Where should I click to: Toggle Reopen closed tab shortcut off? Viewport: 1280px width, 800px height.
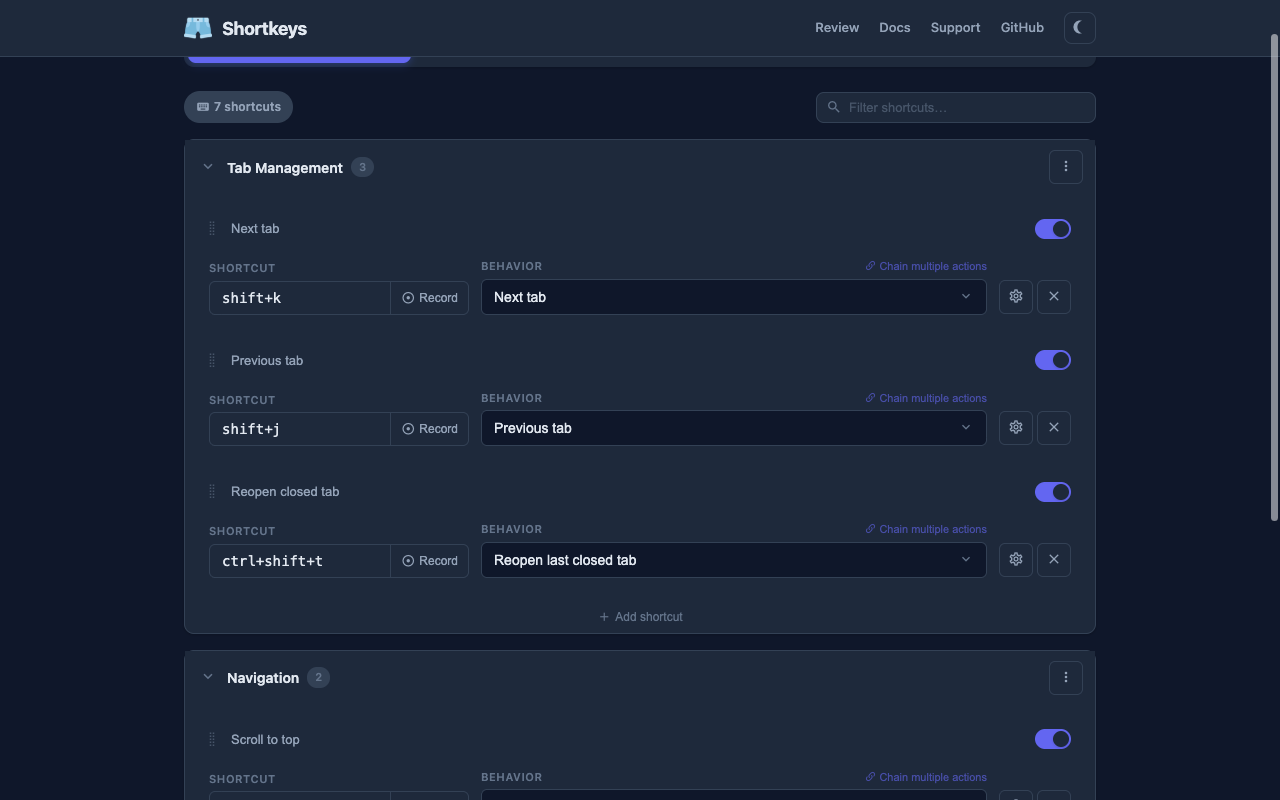point(1052,492)
